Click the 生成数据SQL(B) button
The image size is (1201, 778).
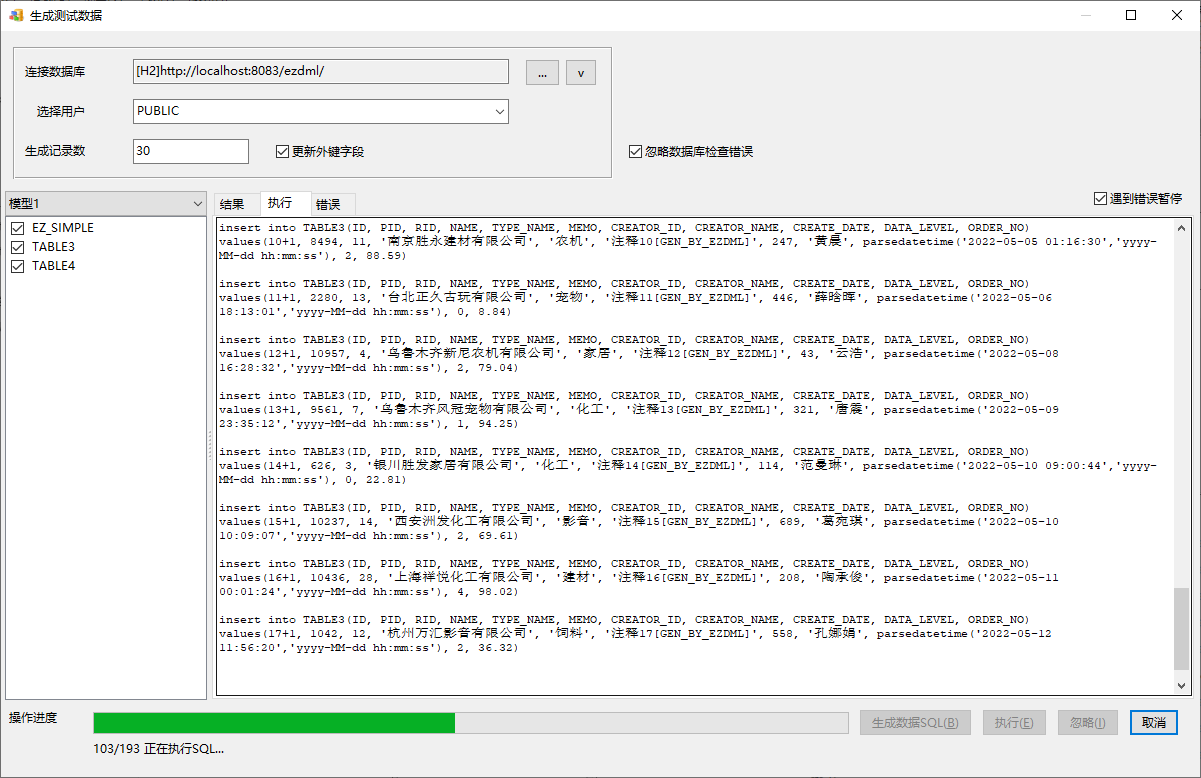click(915, 722)
